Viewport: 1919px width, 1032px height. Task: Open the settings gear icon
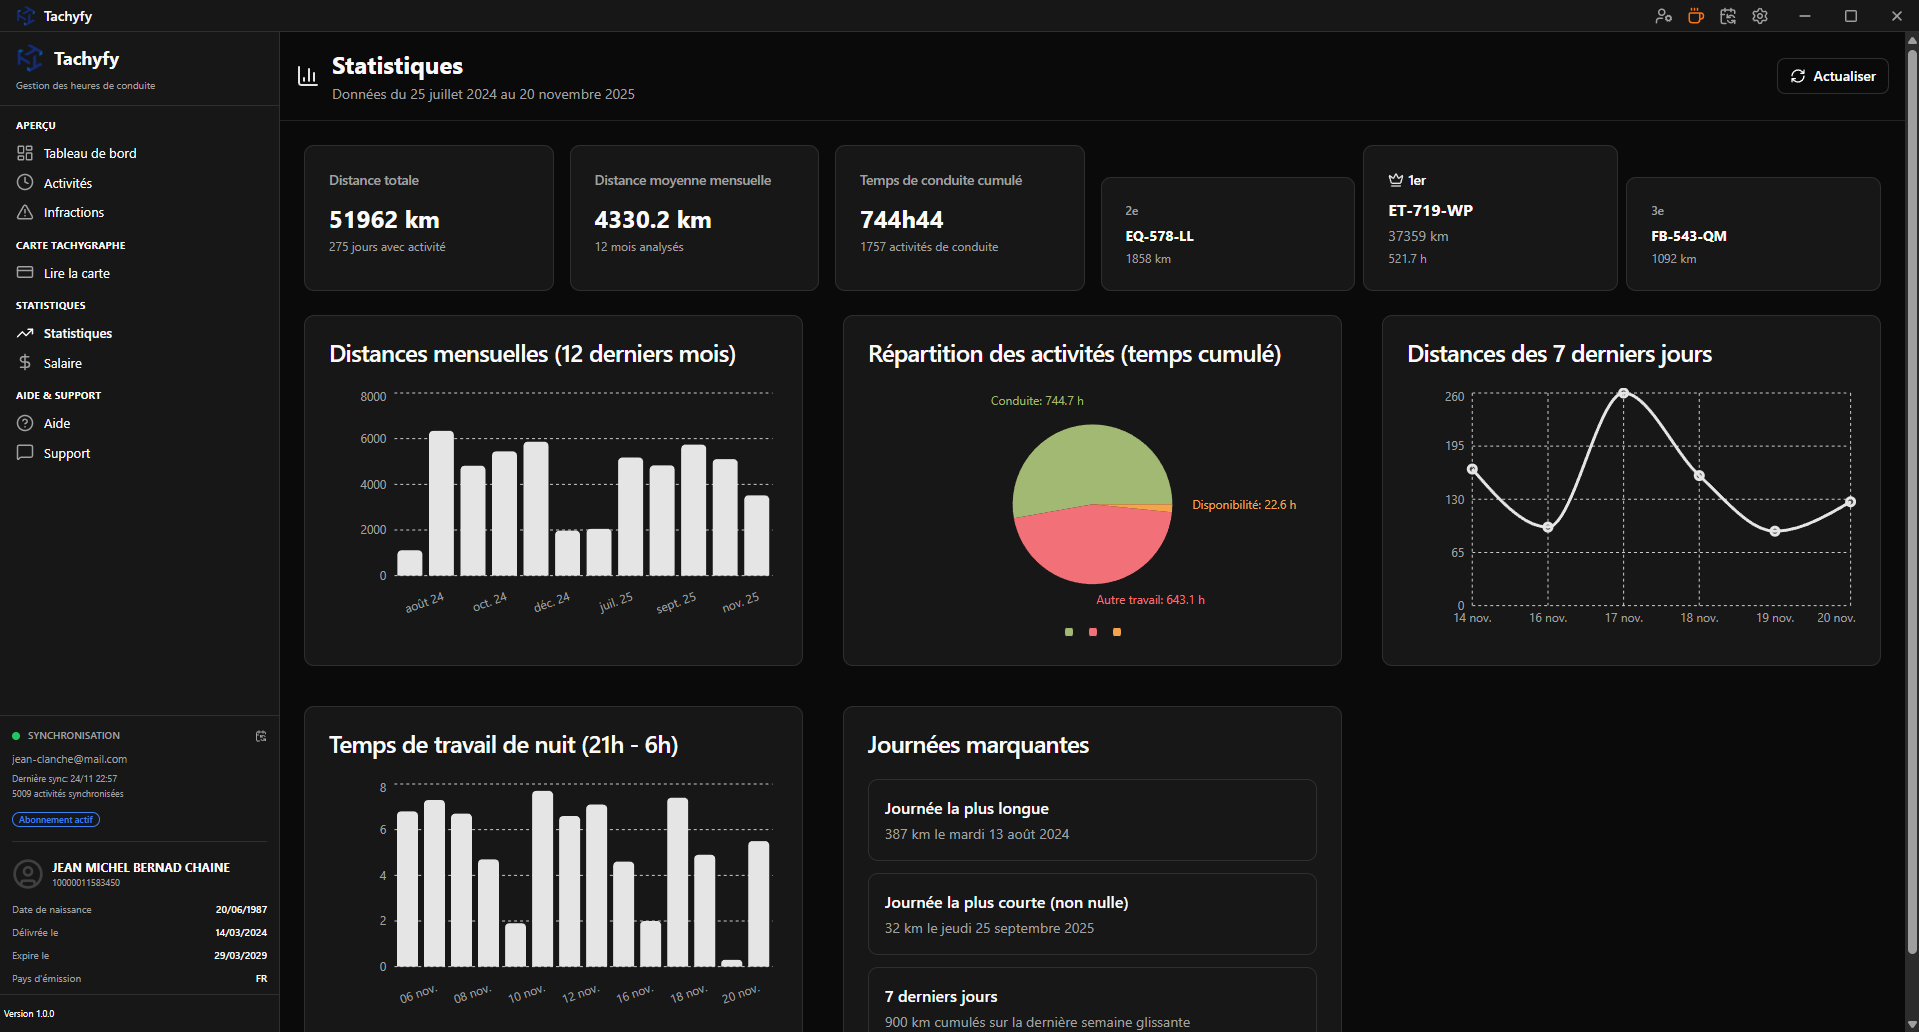coord(1760,16)
